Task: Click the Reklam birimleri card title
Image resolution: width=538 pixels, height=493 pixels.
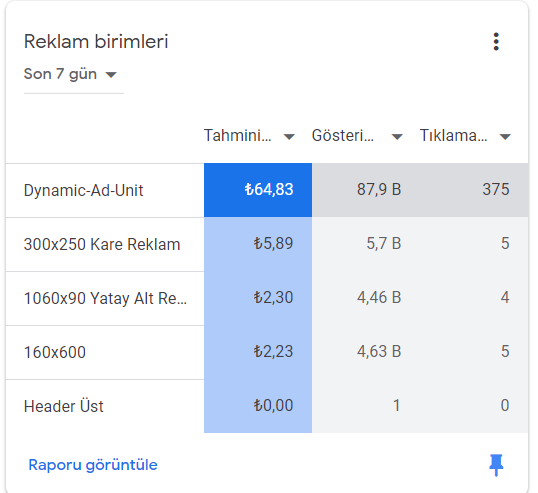Action: click(96, 42)
